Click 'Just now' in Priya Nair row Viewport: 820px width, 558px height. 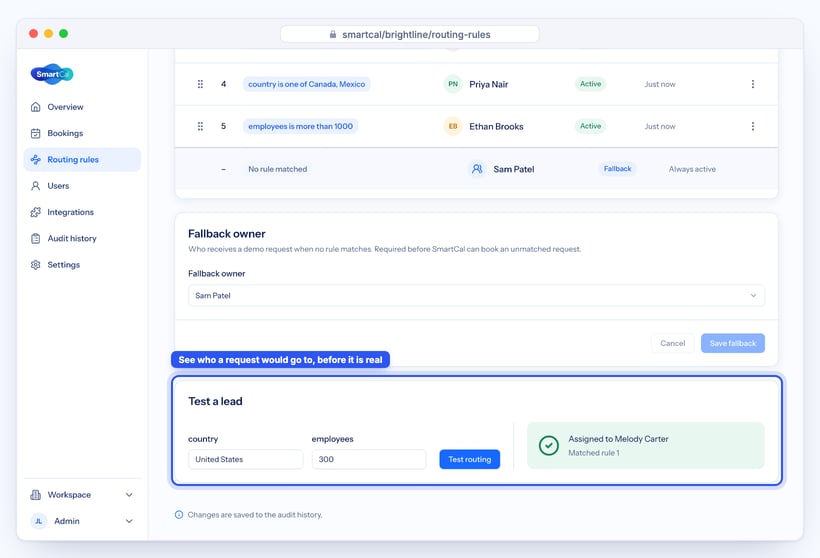659,84
